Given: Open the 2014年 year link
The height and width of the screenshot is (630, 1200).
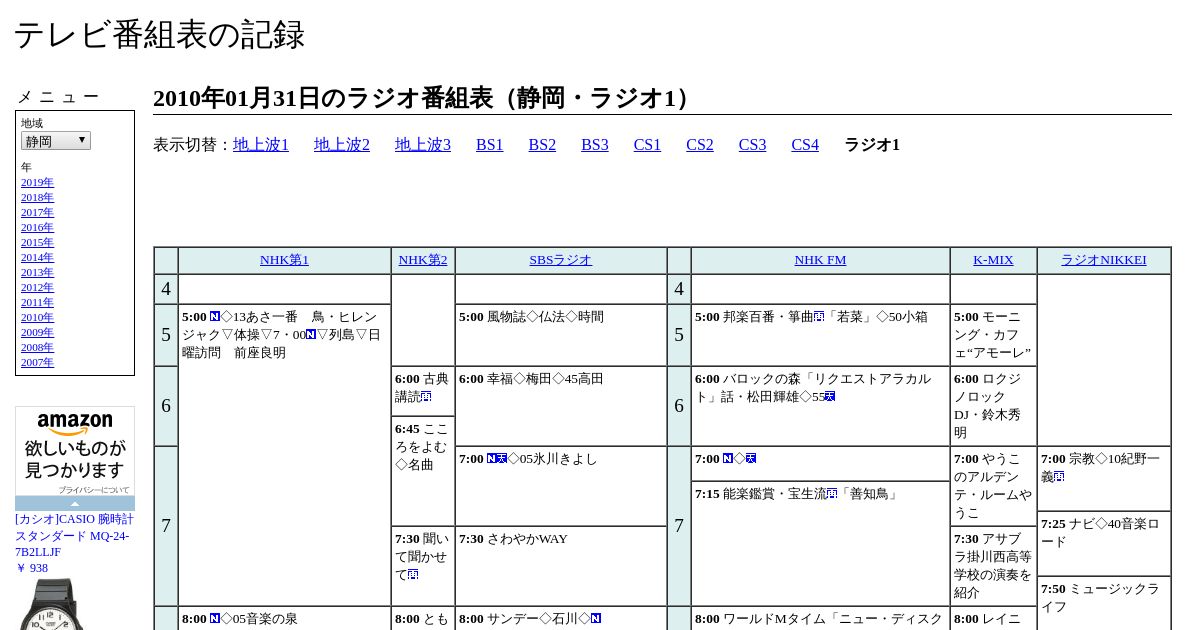Looking at the screenshot, I should pyautogui.click(x=37, y=257).
